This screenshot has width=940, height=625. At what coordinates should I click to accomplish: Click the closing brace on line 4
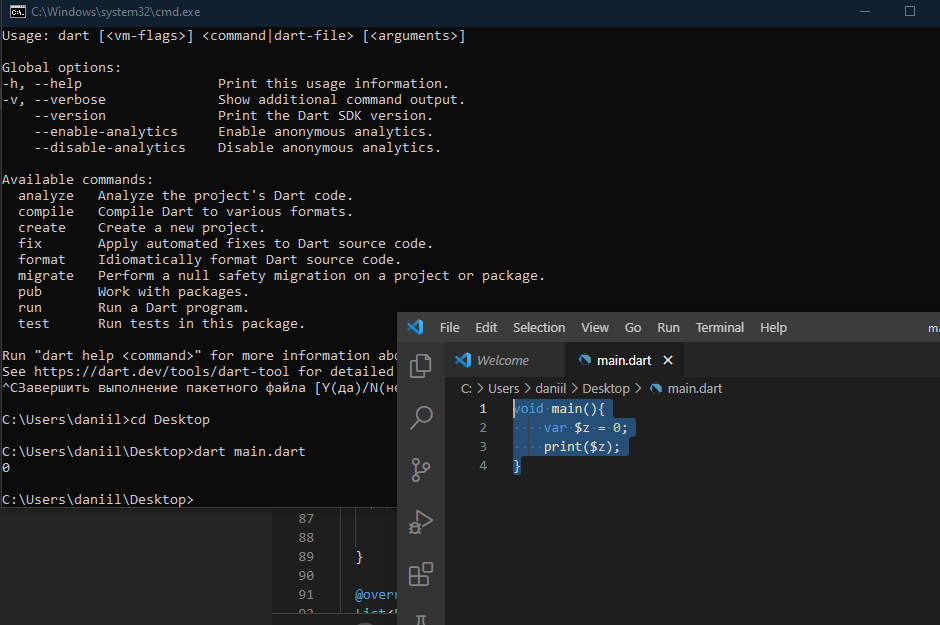tap(517, 466)
